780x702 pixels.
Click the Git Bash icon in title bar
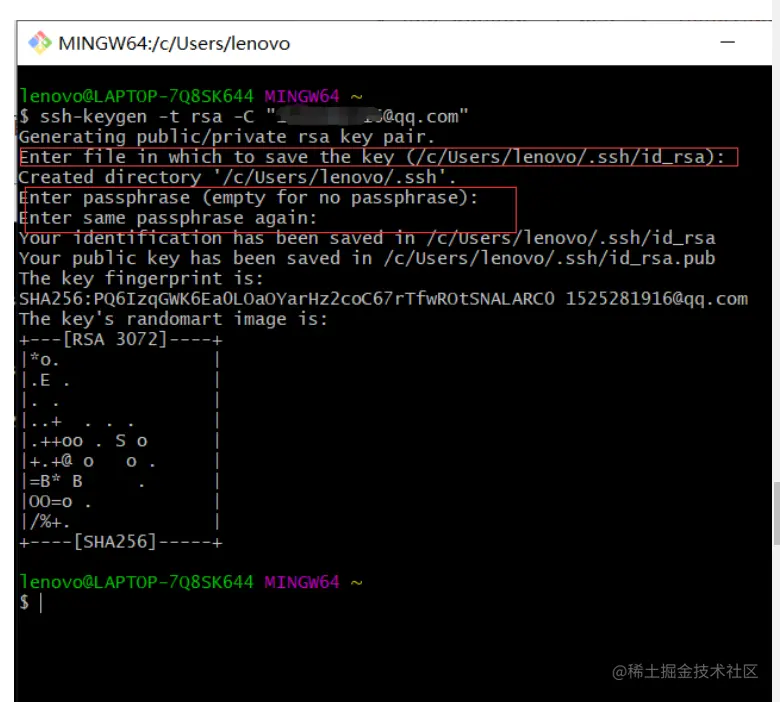click(x=40, y=43)
